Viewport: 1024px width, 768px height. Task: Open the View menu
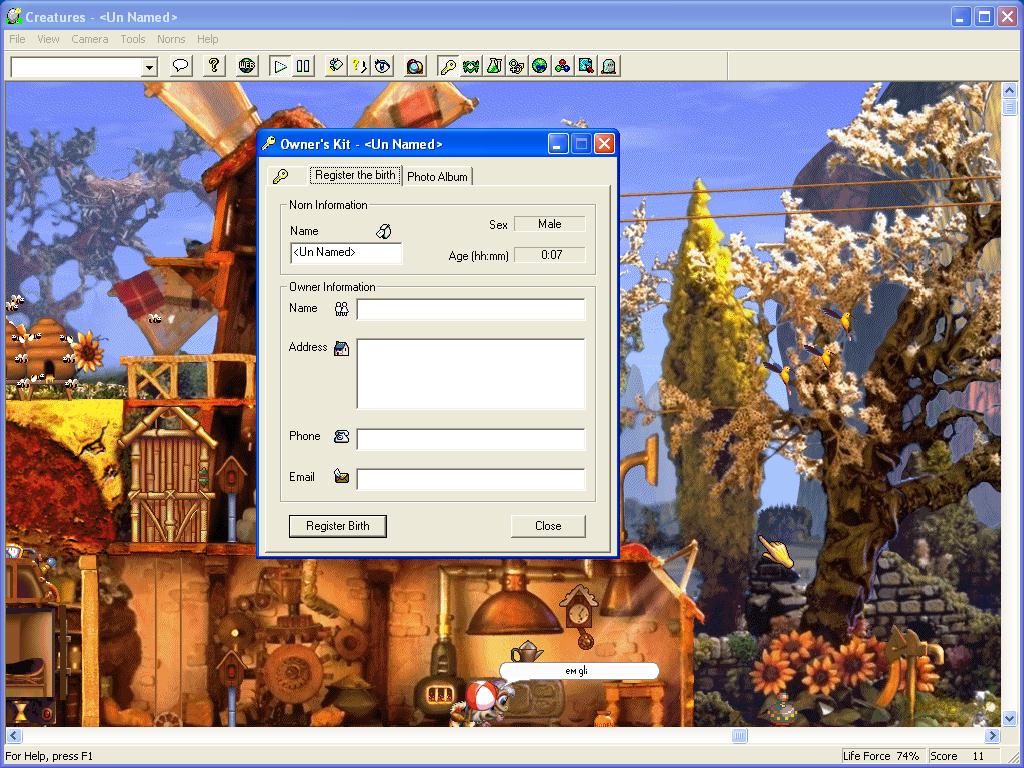click(x=48, y=39)
